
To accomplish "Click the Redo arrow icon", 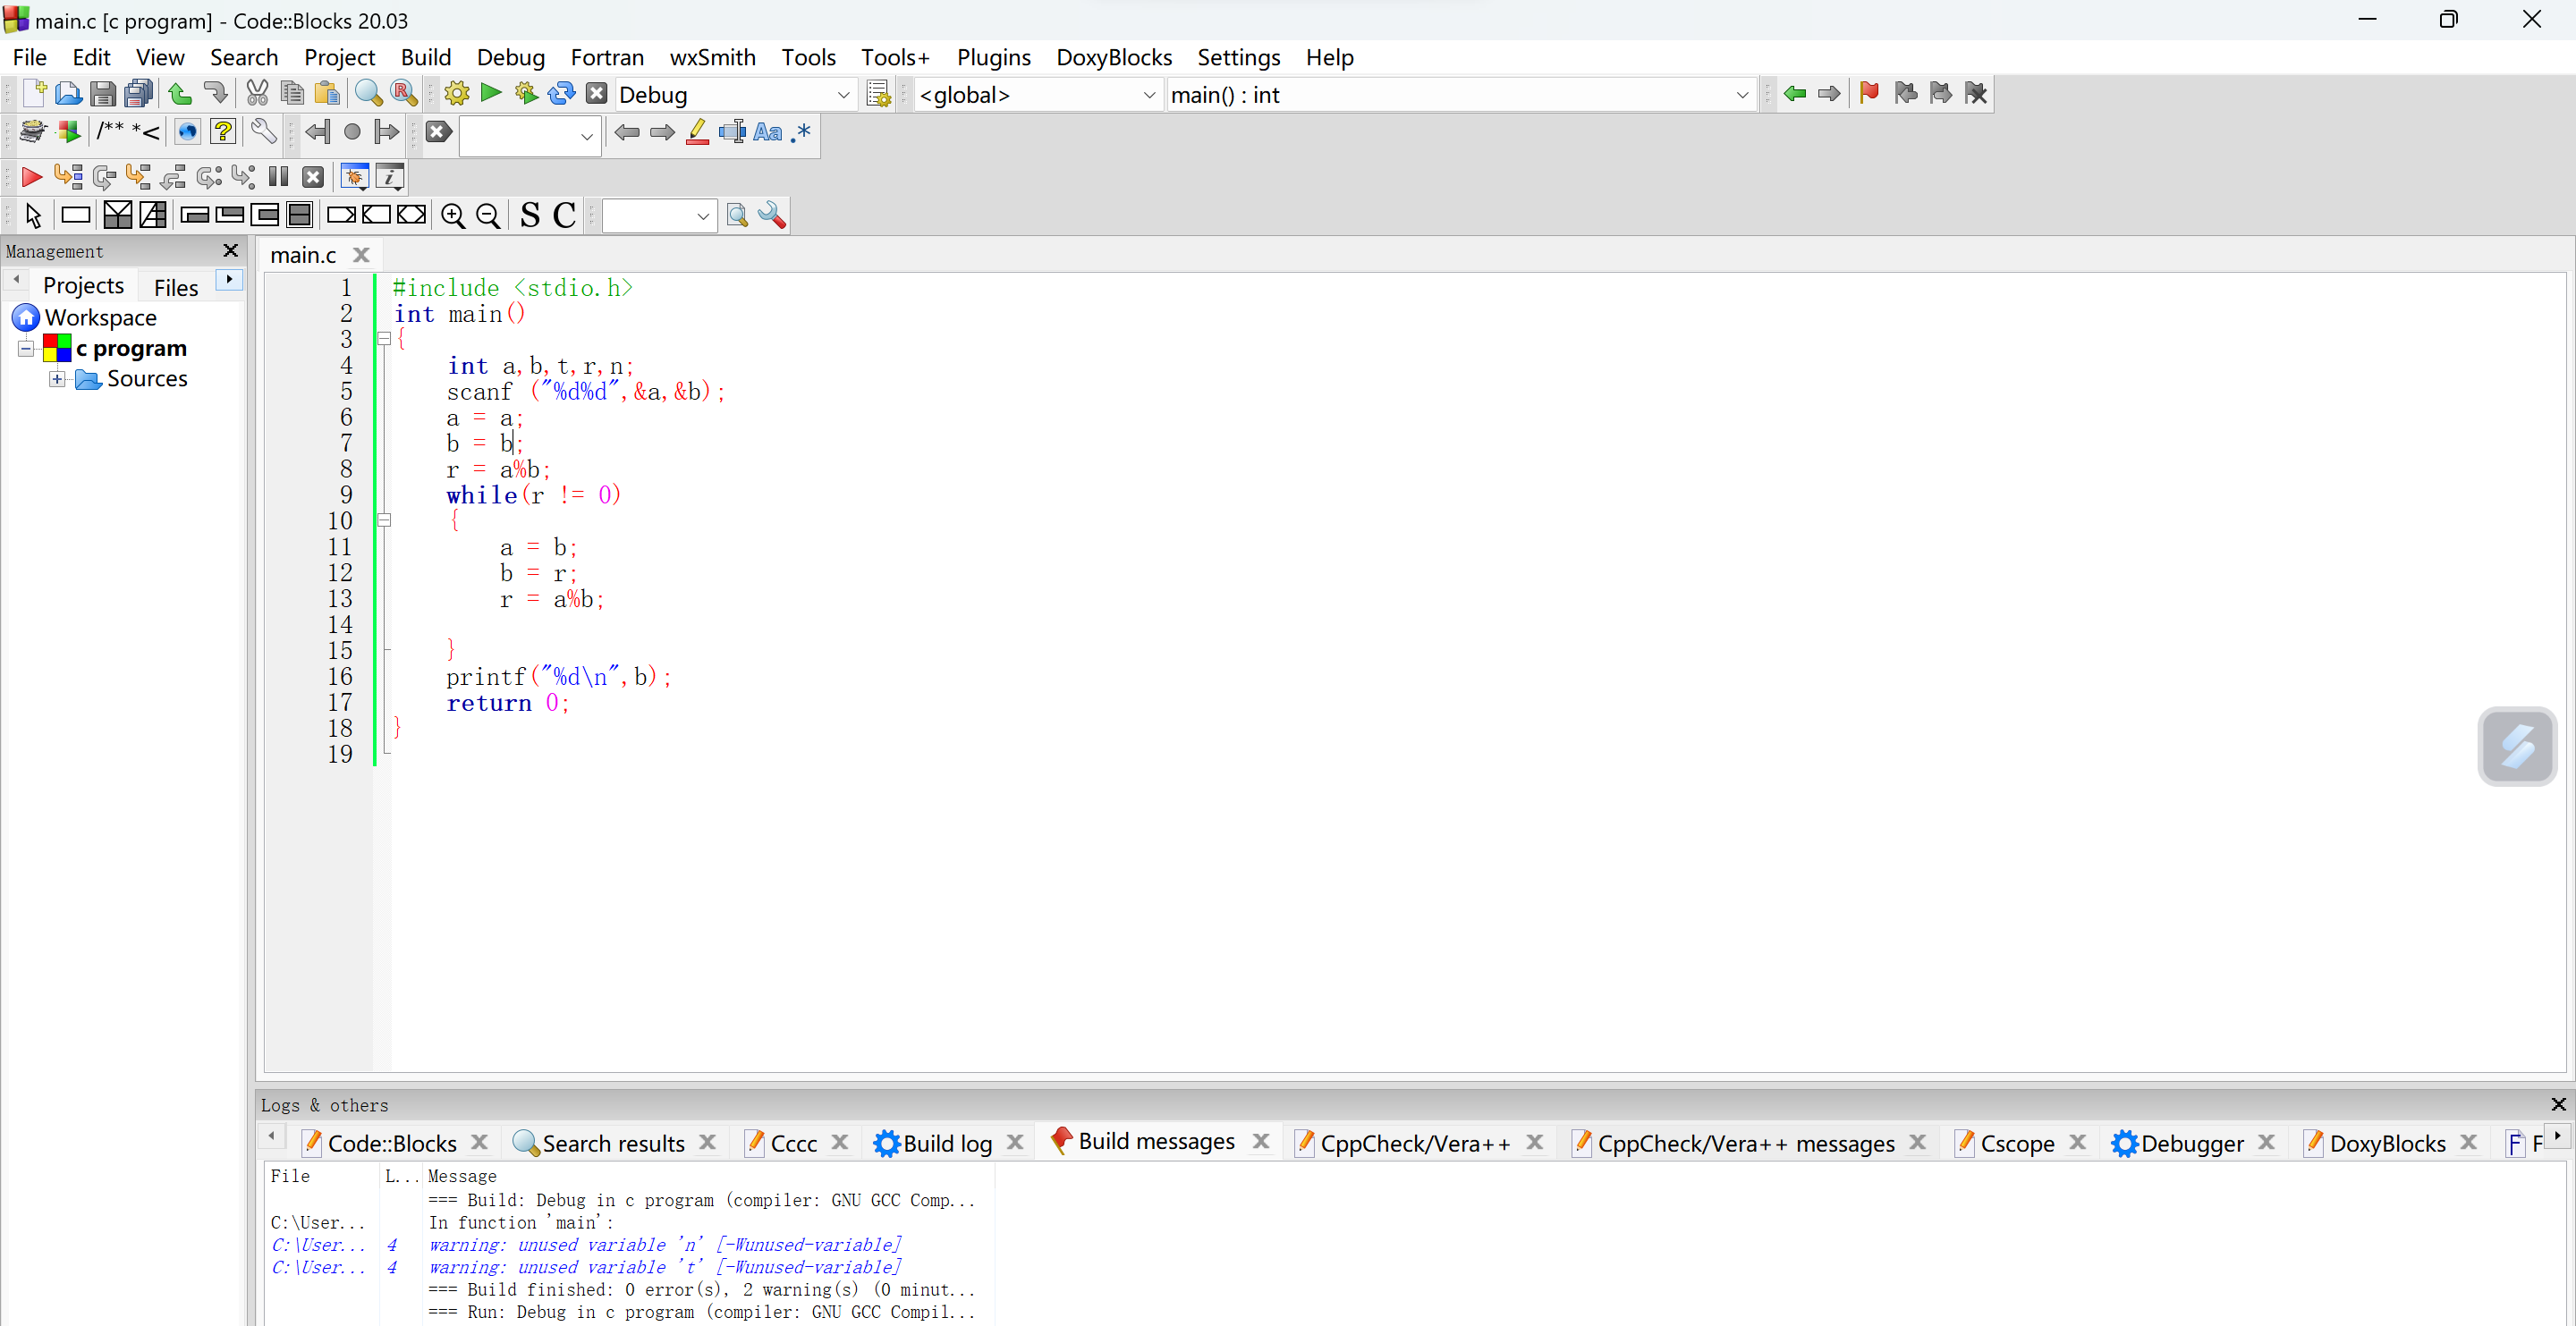I will [x=215, y=94].
